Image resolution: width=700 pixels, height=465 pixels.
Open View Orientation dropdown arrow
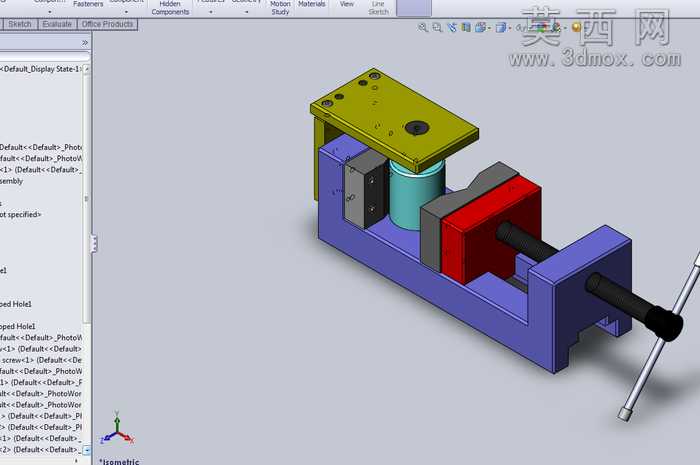(489, 28)
